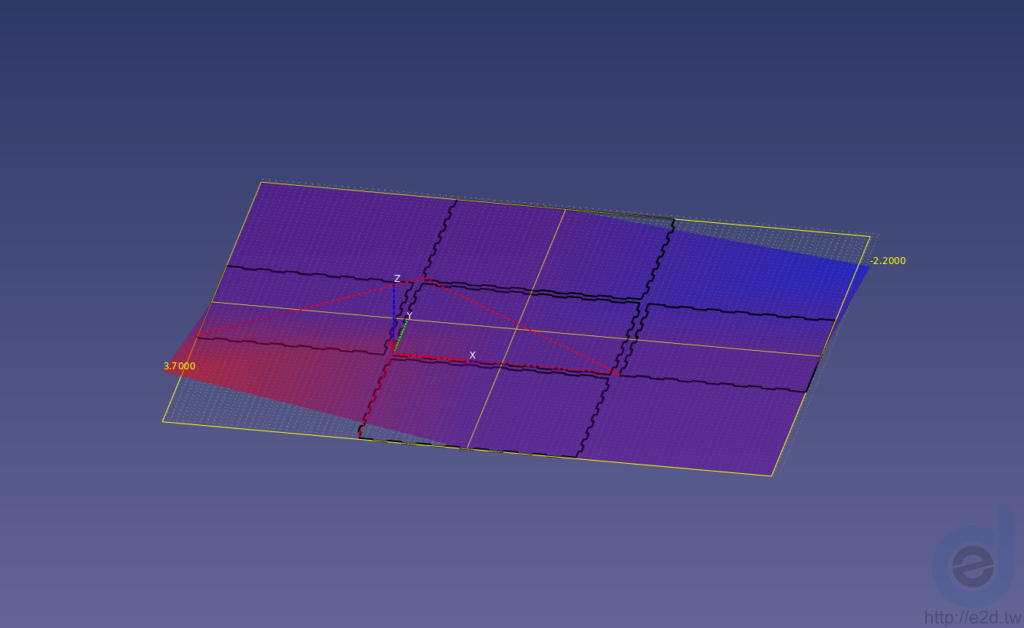Click the Z axis label
1024x628 pixels.
tap(397, 279)
